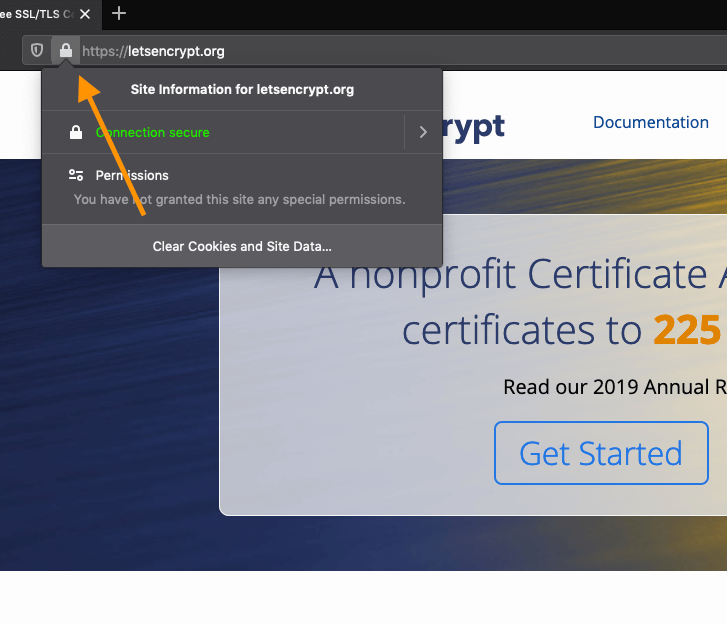Choose Clear Cookies and Site Data
727x624 pixels.
(242, 246)
